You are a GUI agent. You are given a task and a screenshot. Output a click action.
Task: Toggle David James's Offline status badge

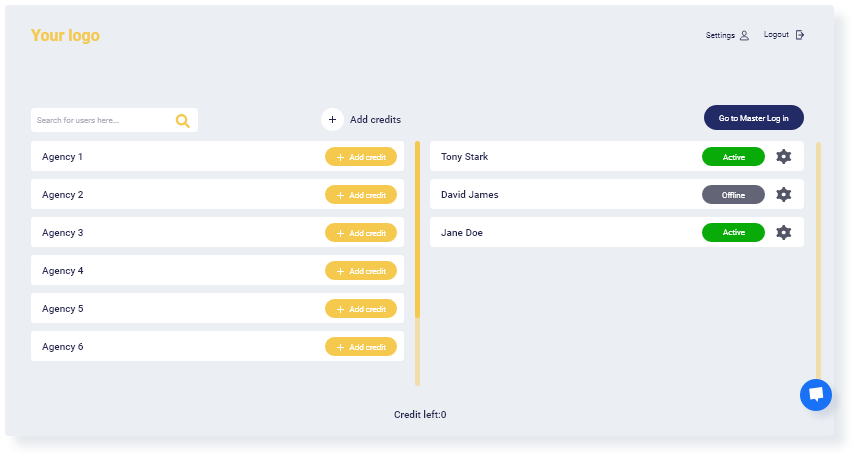point(733,195)
